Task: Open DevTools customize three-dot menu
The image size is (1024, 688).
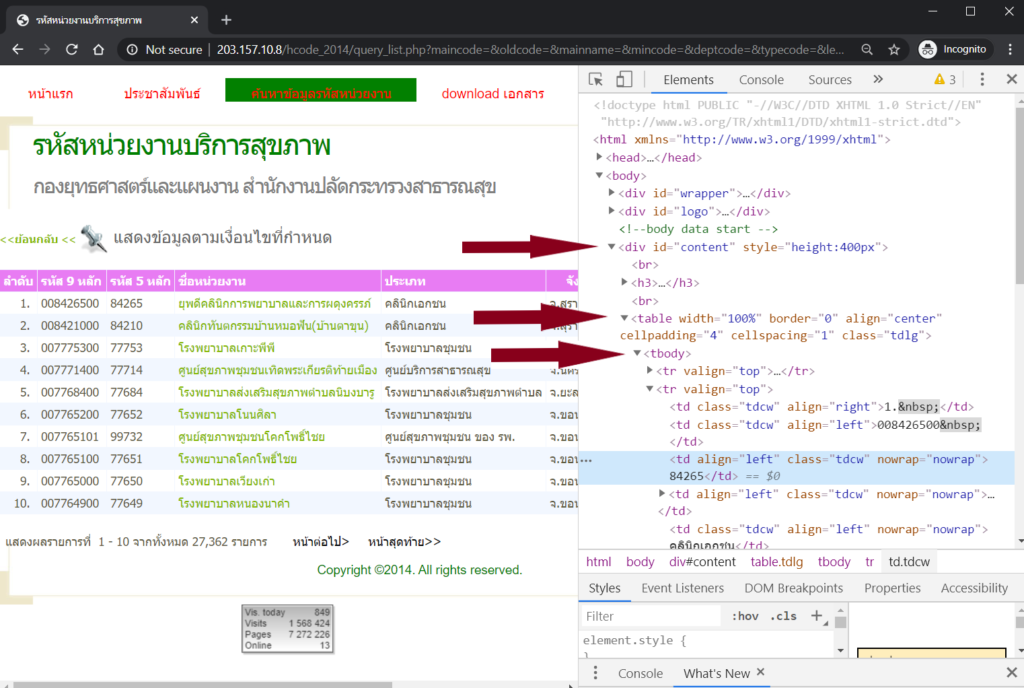Action: [983, 80]
